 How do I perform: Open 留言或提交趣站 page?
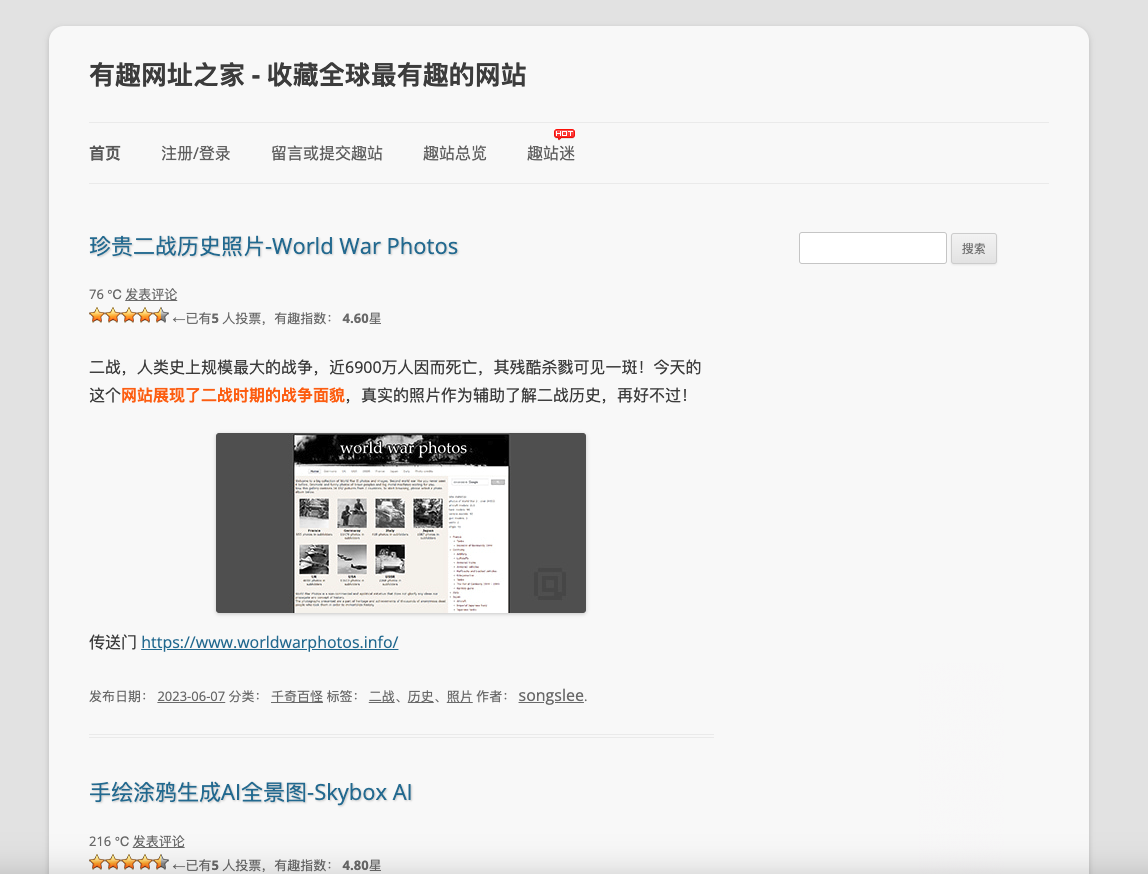(x=327, y=153)
